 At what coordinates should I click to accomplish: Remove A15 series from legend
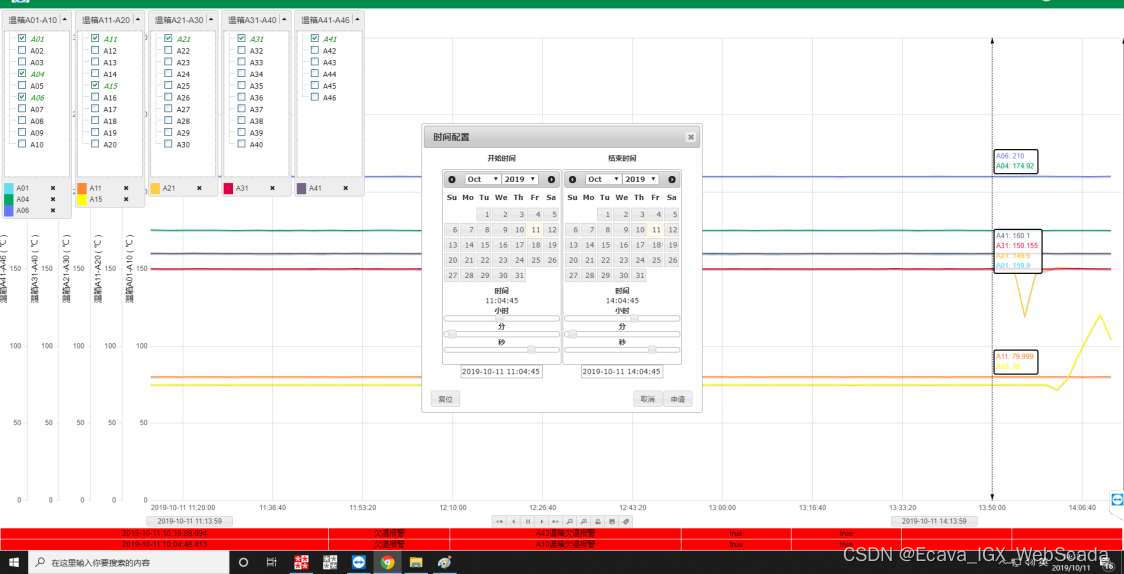(126, 199)
